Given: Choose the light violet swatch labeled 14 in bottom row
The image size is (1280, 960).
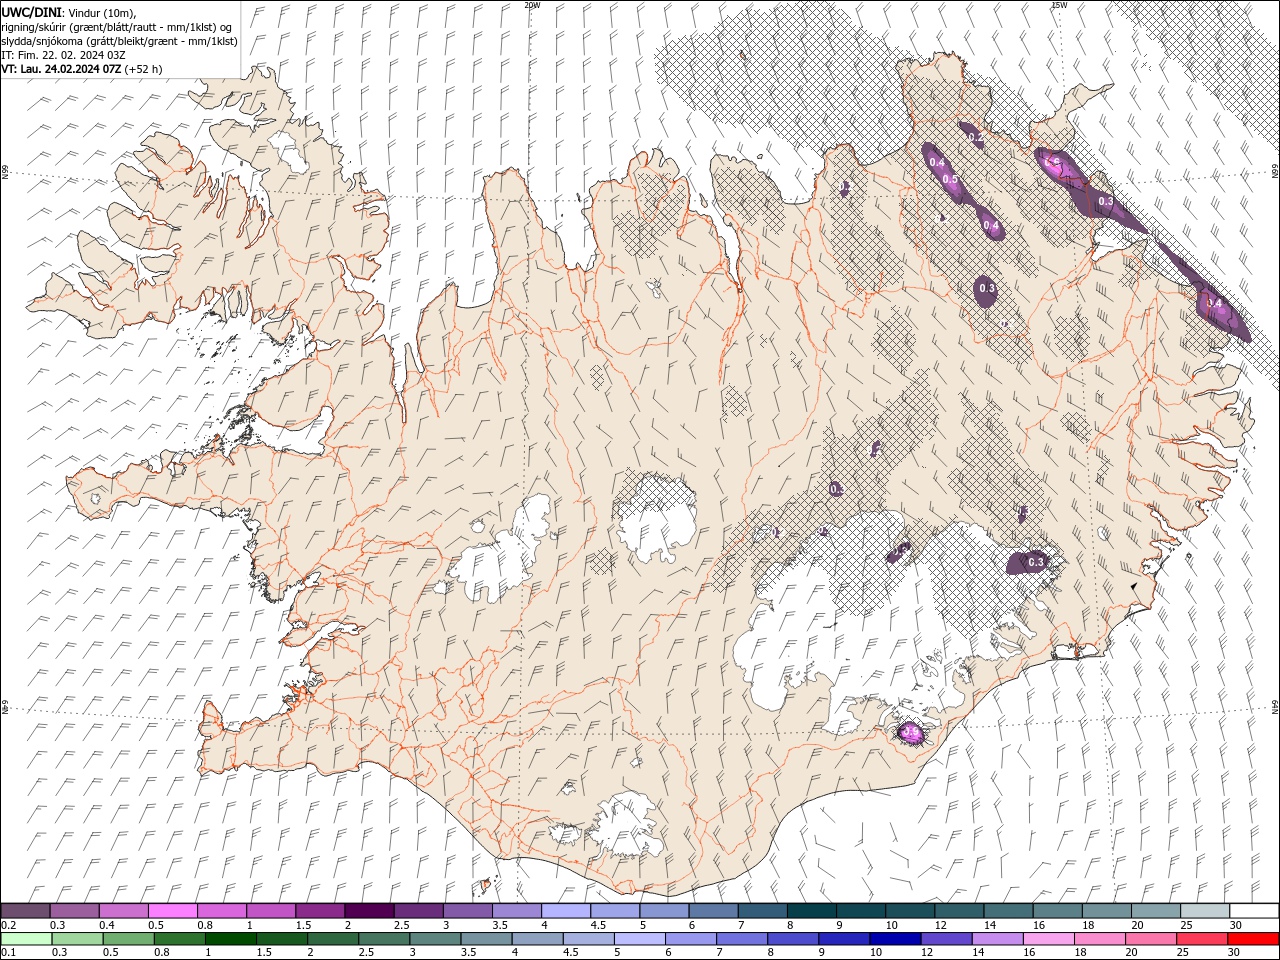Looking at the screenshot, I should [x=996, y=939].
